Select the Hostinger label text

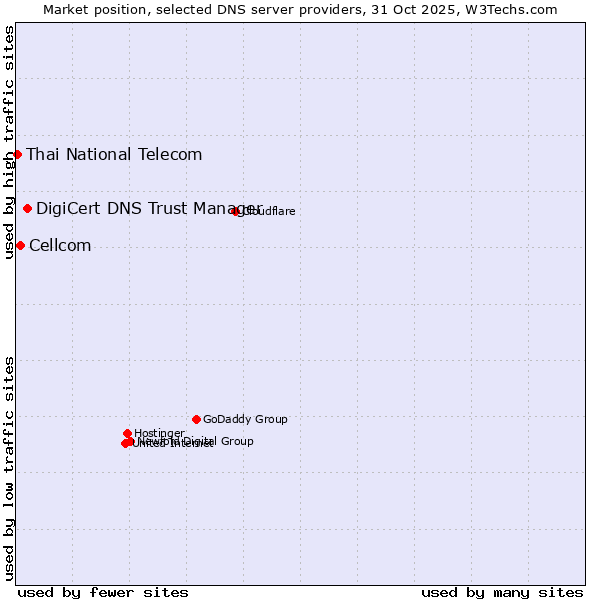coord(159,433)
